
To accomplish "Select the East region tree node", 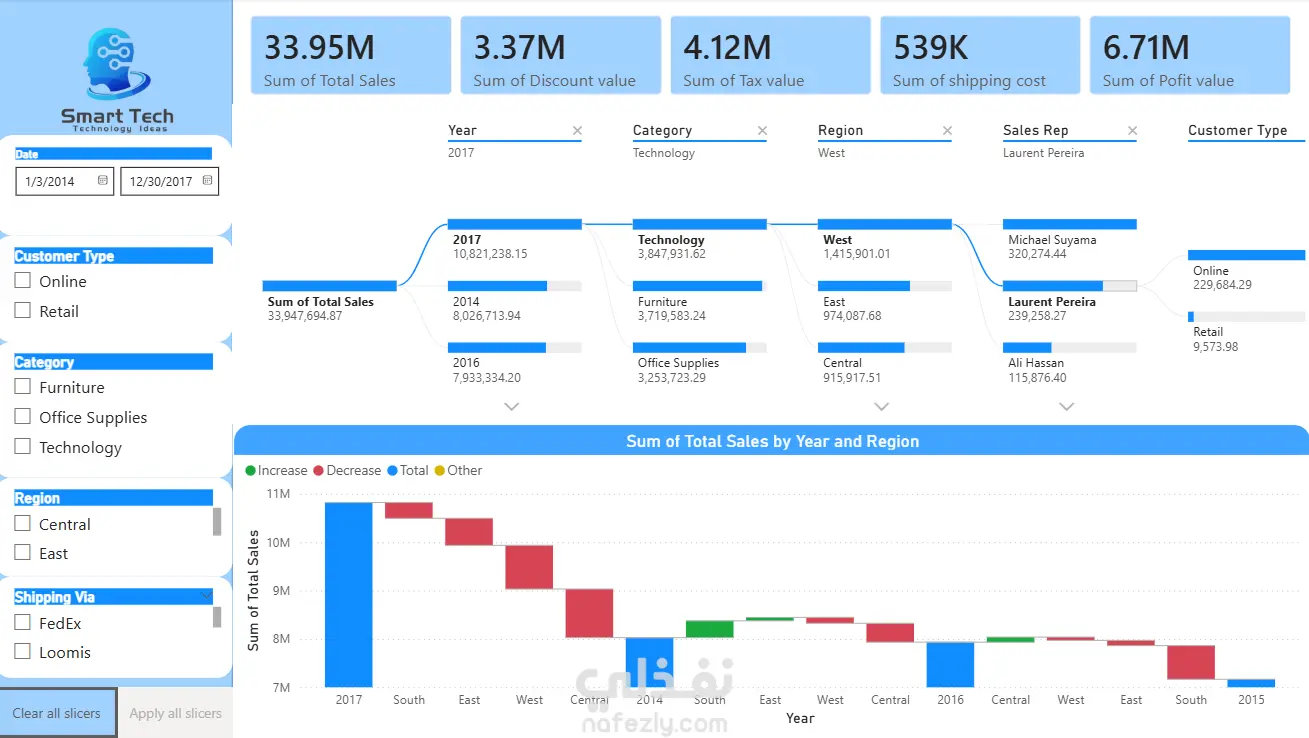I will pyautogui.click(x=884, y=301).
